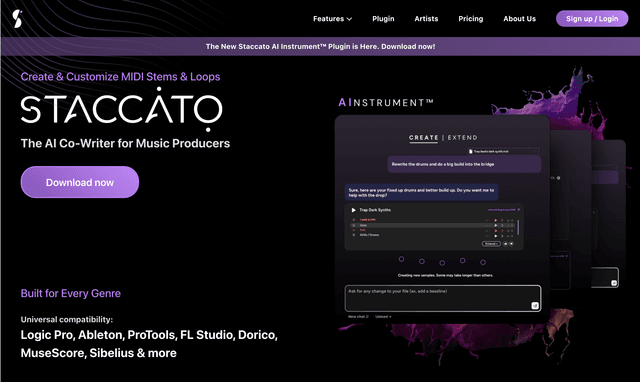Image resolution: width=640 pixels, height=382 pixels.
Task: Click the file icon on the Trap beats attachment chip
Action: (471, 151)
